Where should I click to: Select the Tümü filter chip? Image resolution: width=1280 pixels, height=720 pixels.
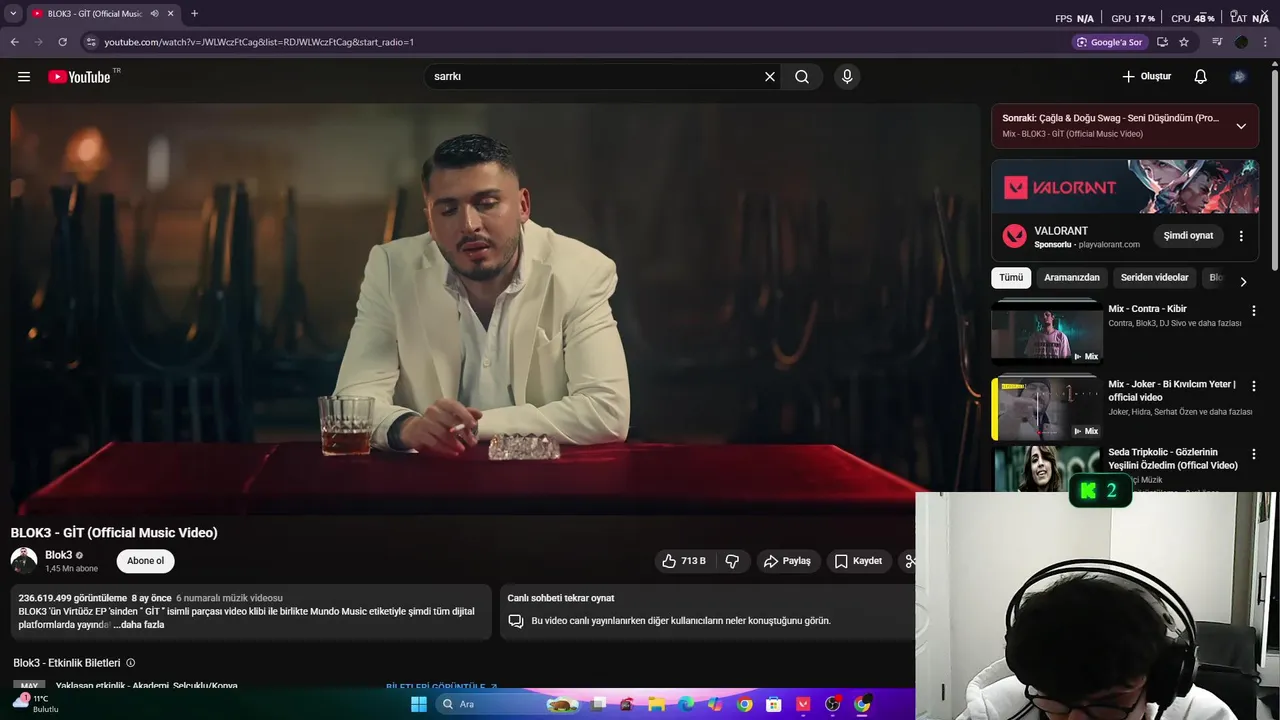coord(1011,278)
